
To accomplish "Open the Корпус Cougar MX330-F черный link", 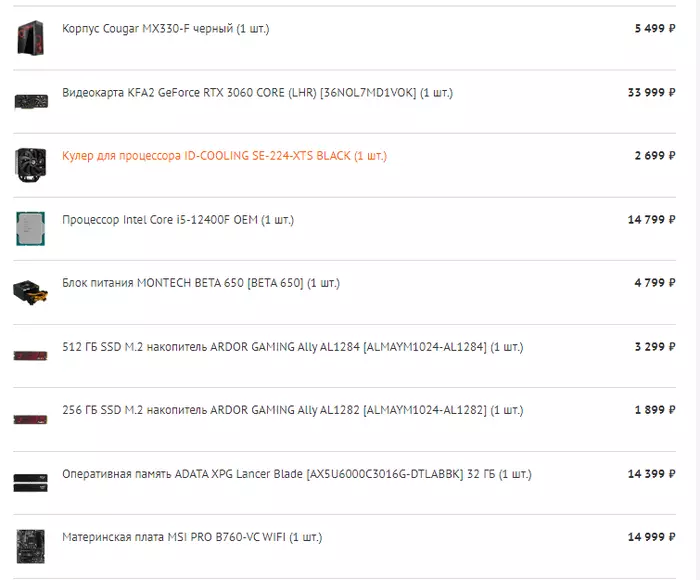I will (x=165, y=29).
